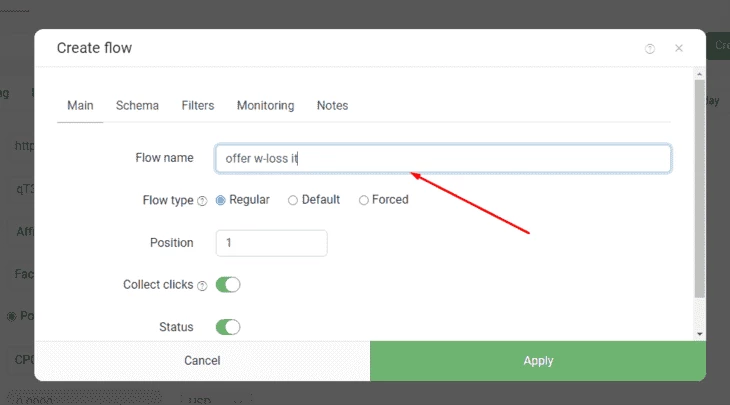Click the Flow type help icon

coord(202,201)
